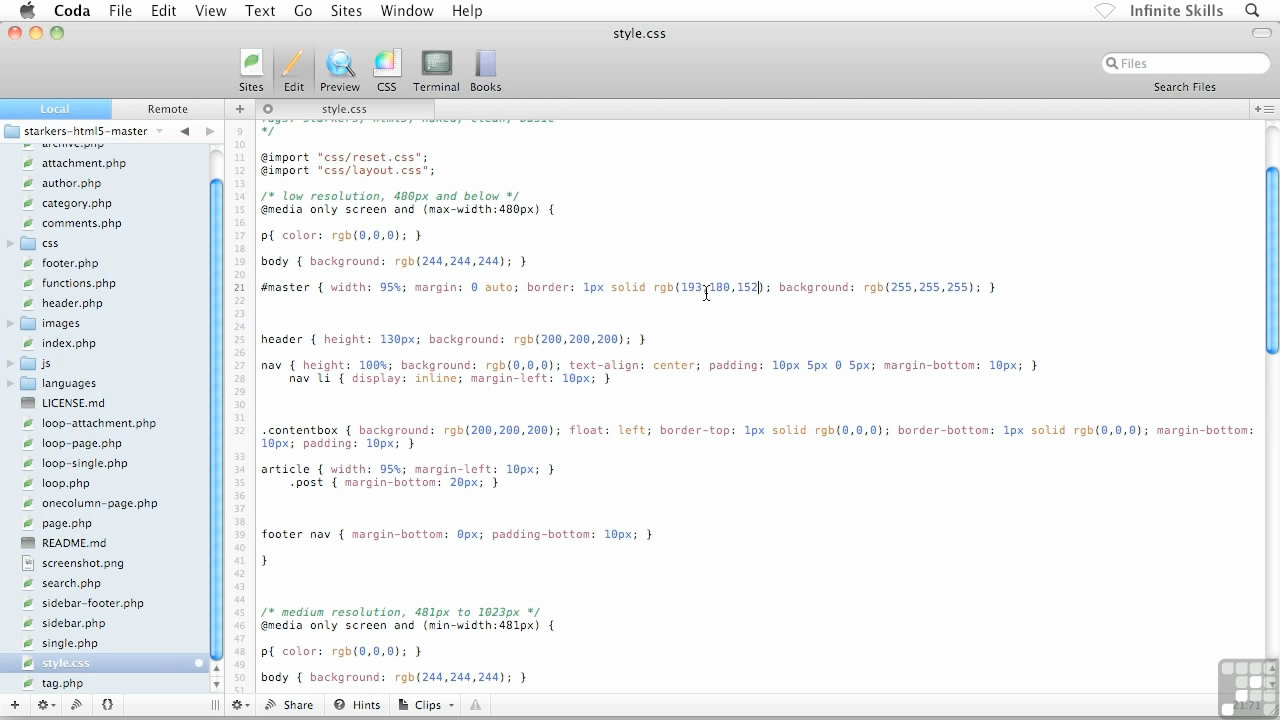Close the style.css tab with its circle button
Viewport: 1280px width, 720px height.
pos(268,109)
